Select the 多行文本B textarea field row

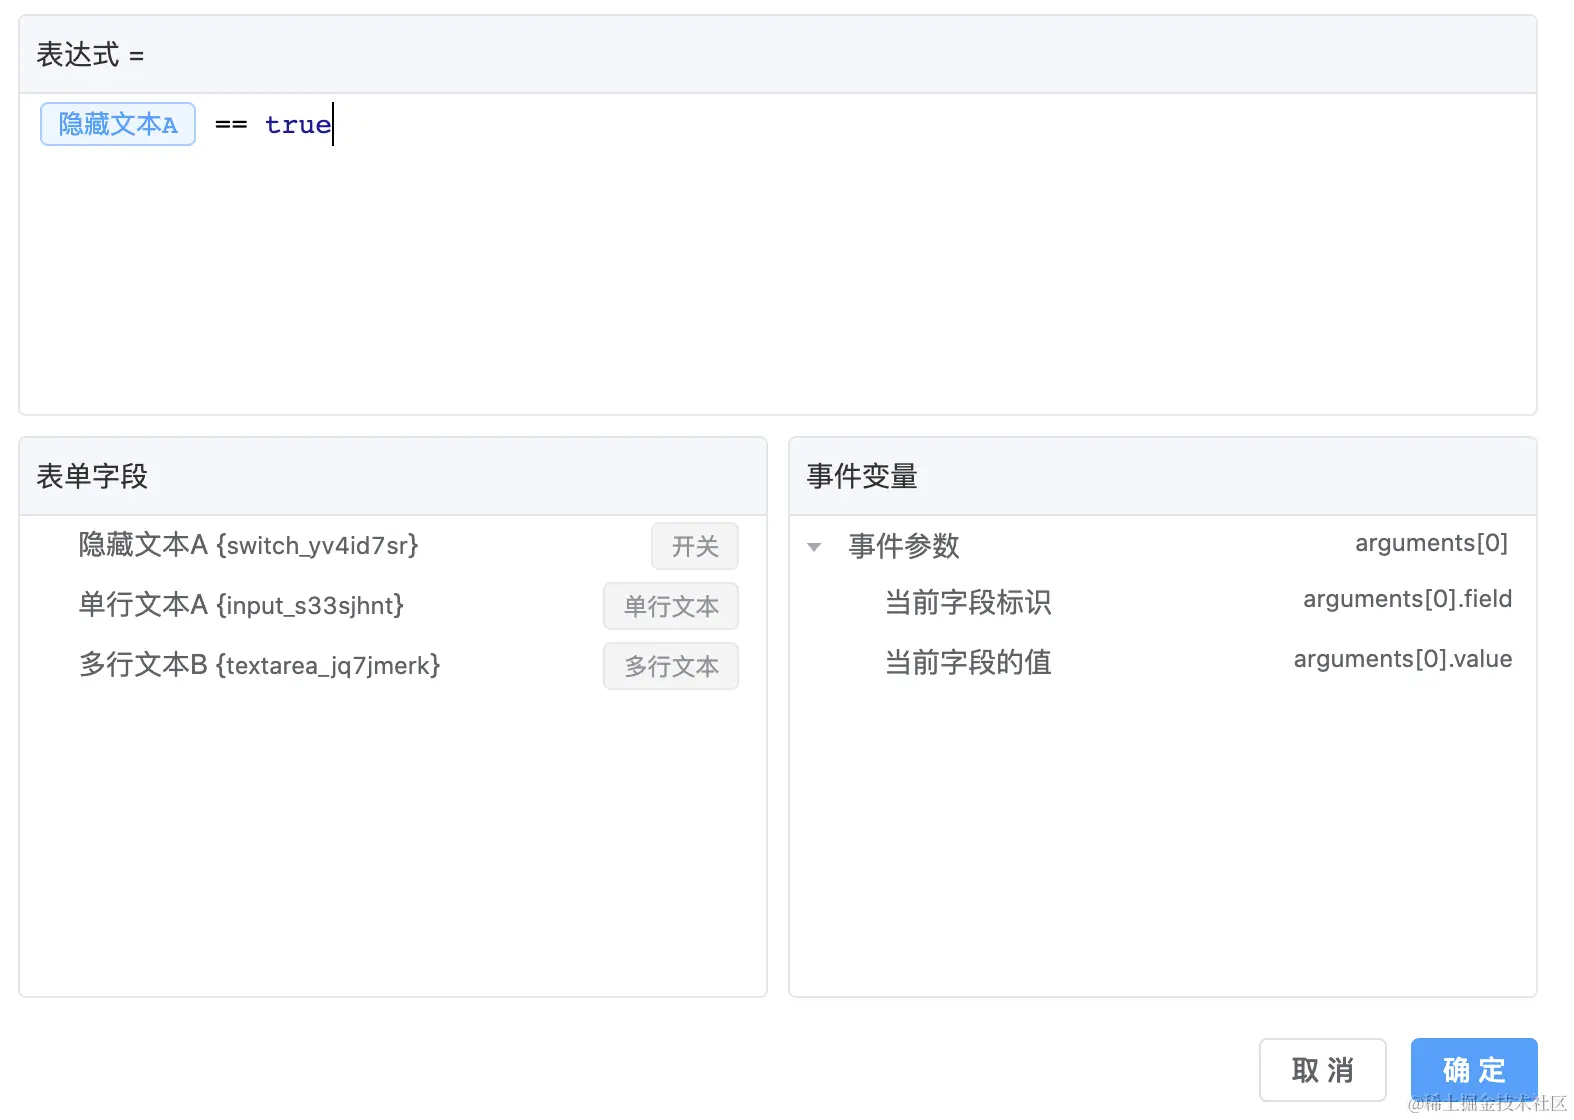[259, 665]
